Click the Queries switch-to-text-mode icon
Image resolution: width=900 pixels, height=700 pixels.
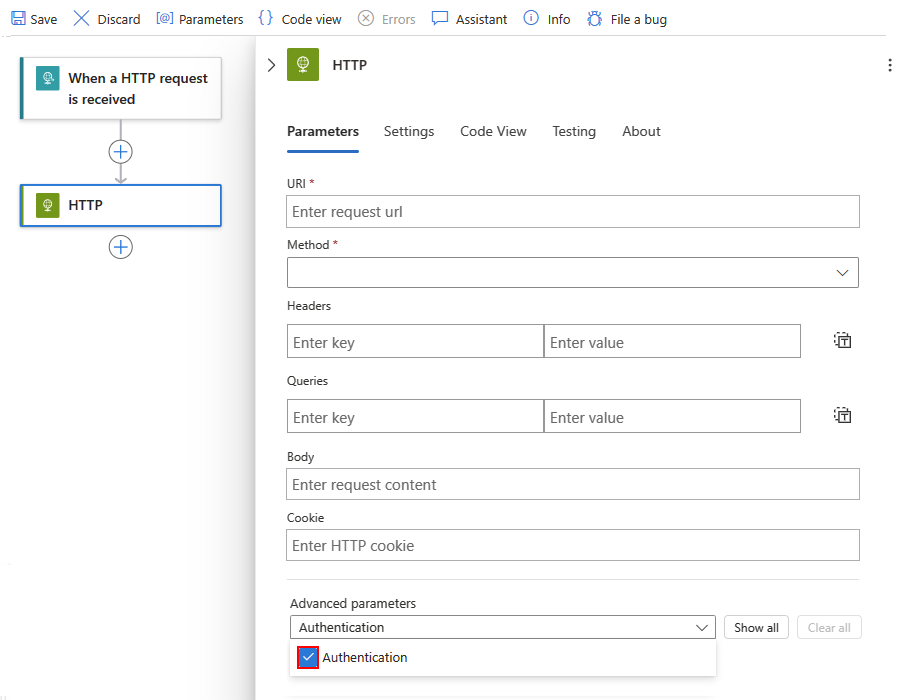pos(843,415)
